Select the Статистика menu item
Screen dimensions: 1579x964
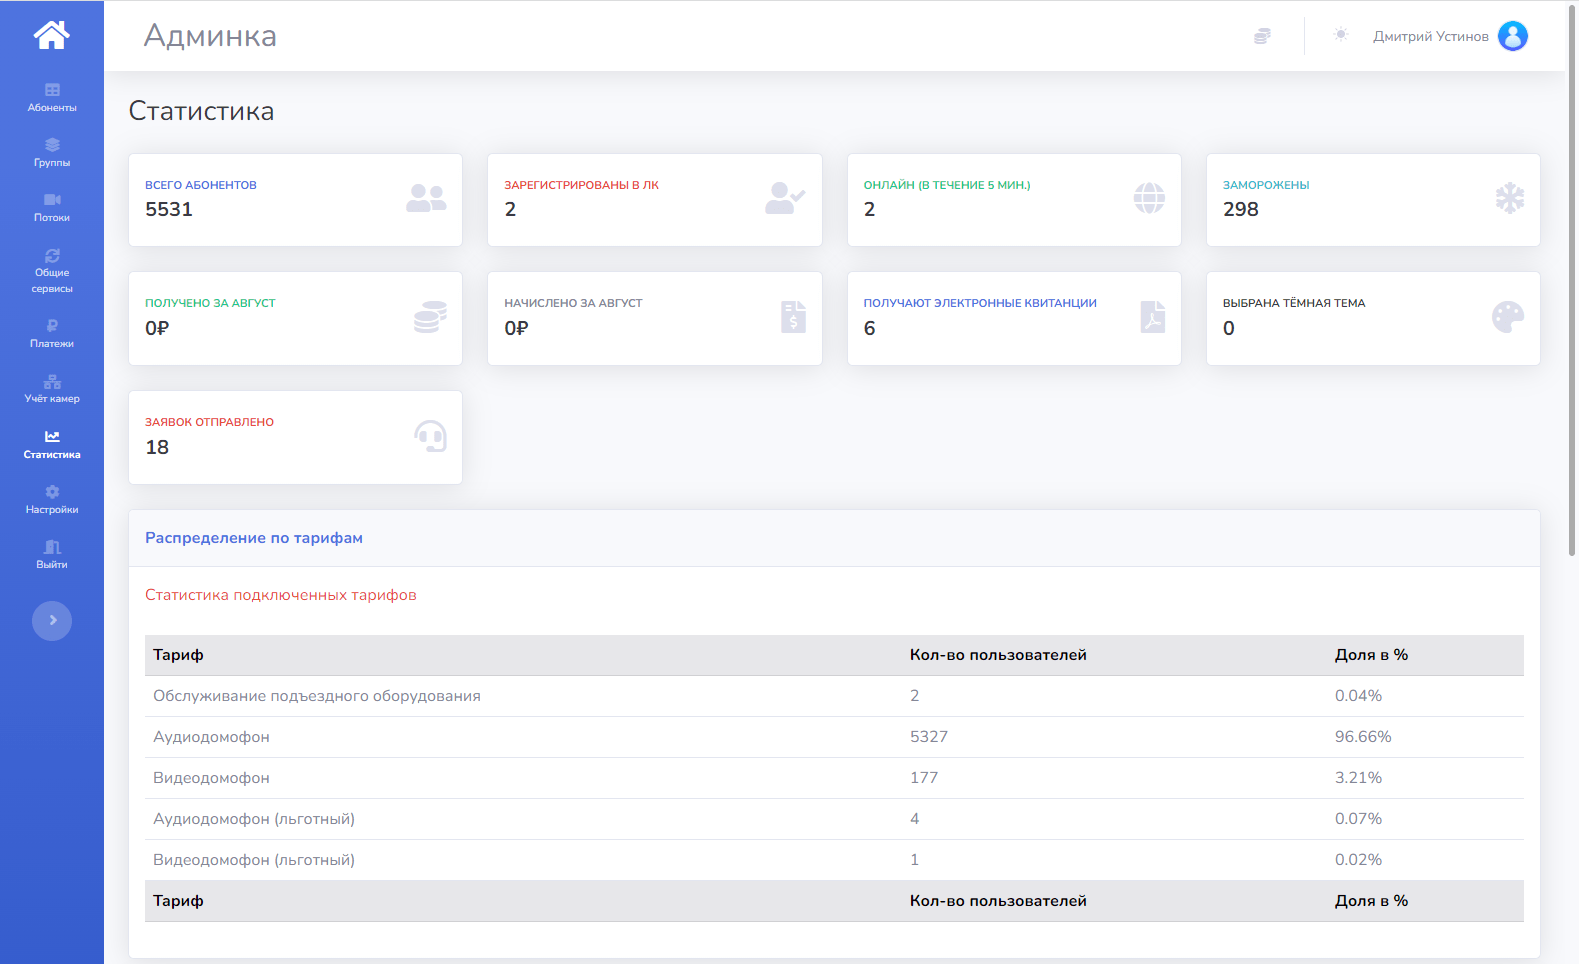click(x=52, y=444)
